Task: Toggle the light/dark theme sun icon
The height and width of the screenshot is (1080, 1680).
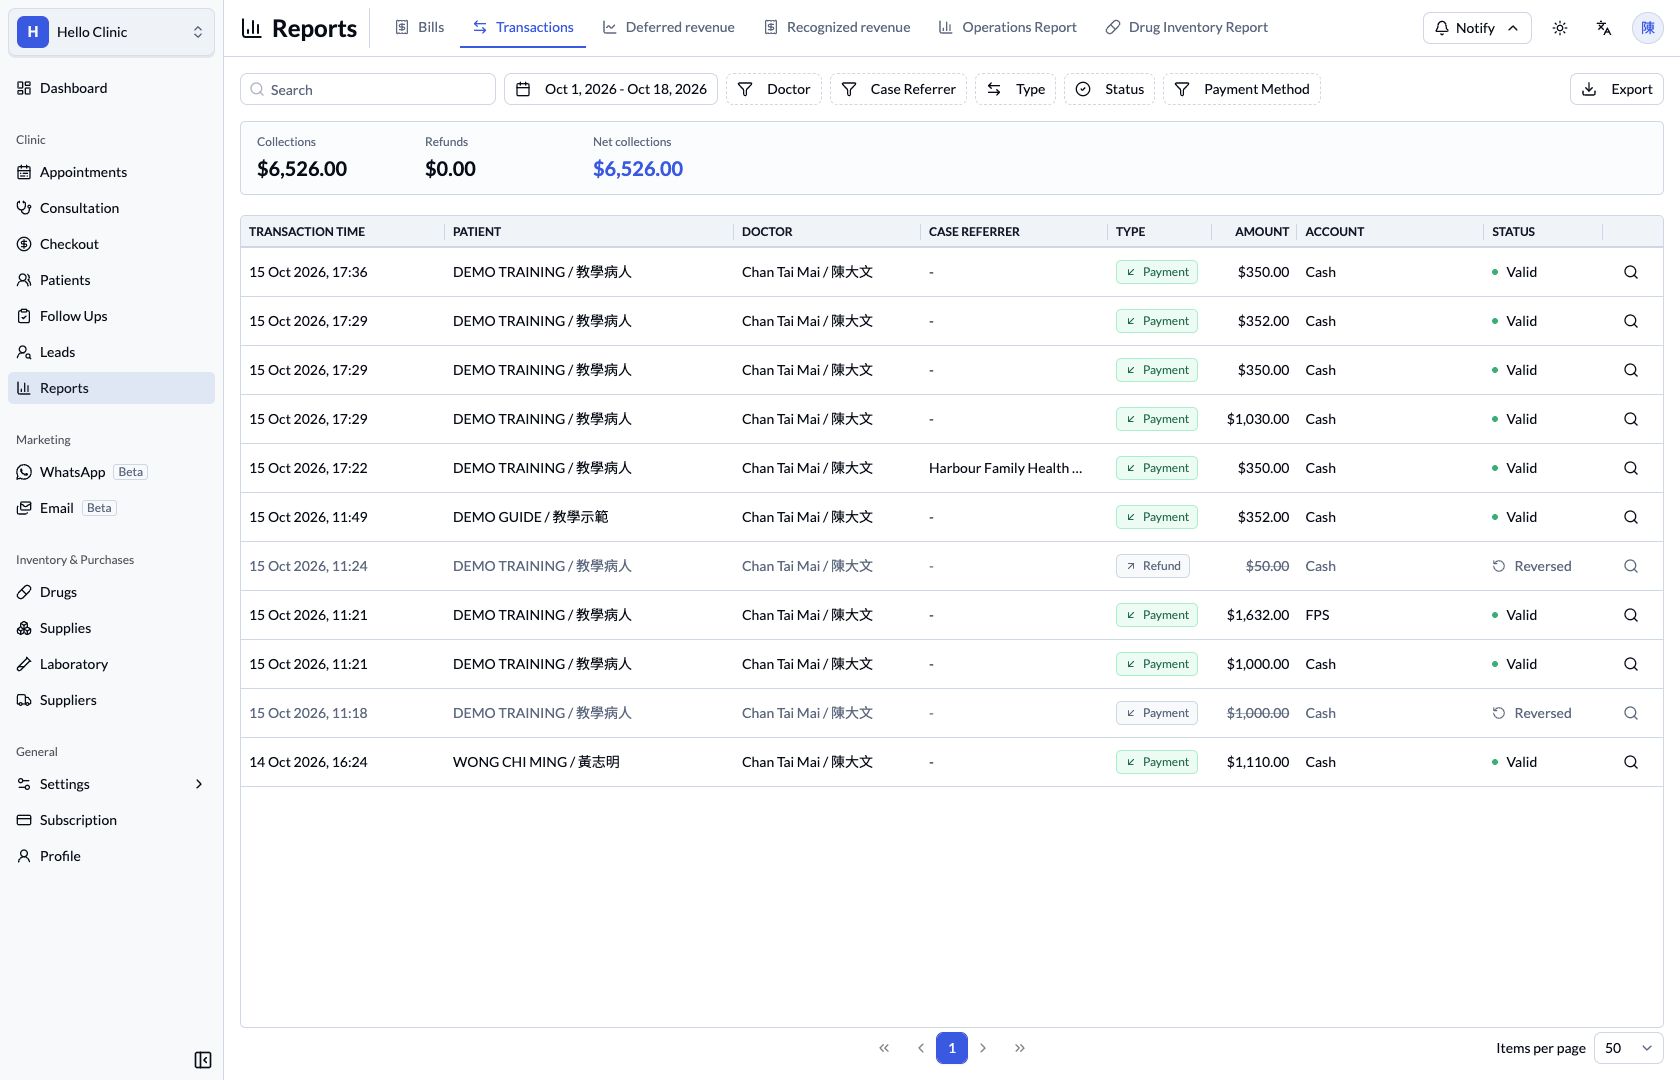Action: [x=1560, y=28]
